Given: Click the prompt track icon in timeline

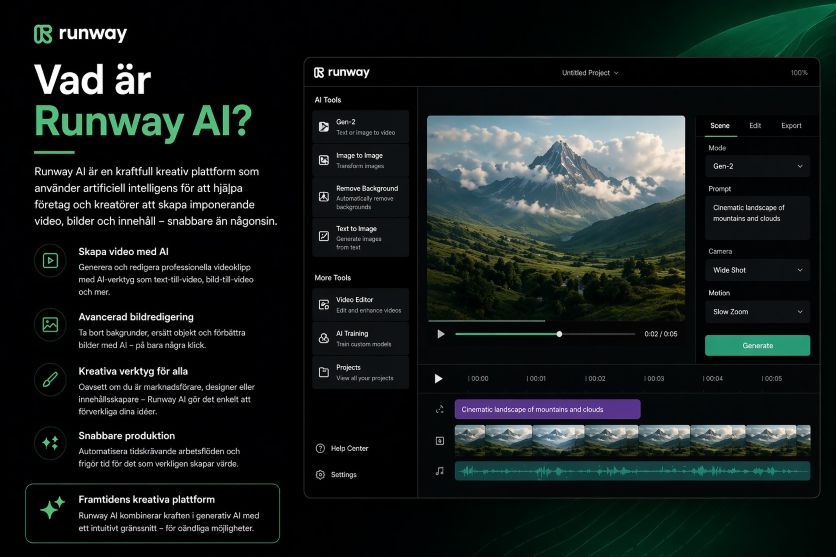Looking at the screenshot, I should click(x=439, y=409).
